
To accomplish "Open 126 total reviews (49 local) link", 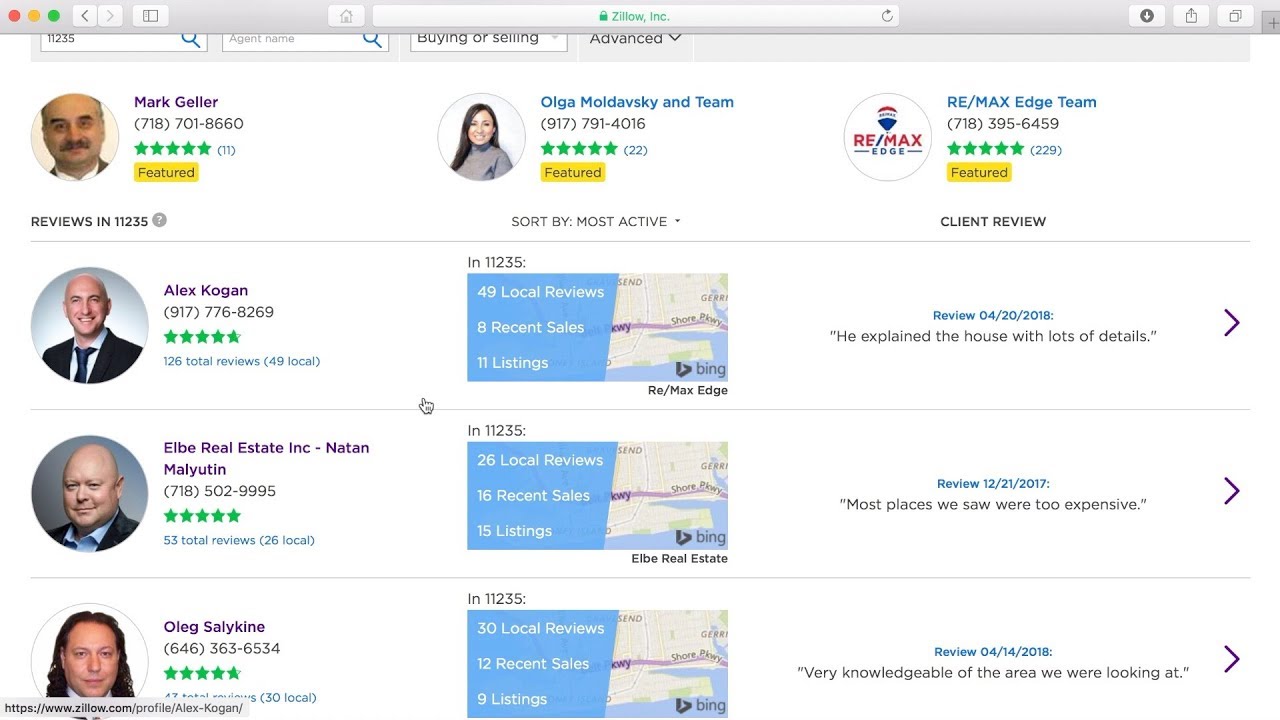I will 242,361.
